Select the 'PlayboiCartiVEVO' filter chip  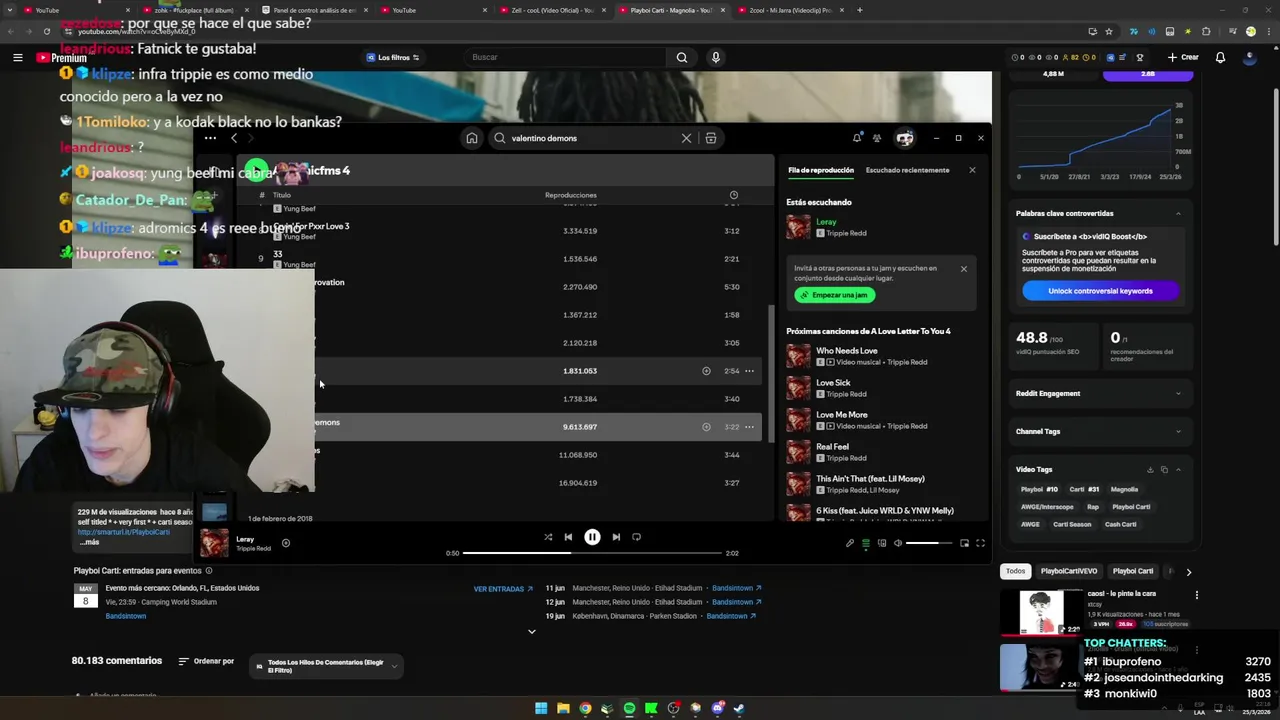[1069, 571]
